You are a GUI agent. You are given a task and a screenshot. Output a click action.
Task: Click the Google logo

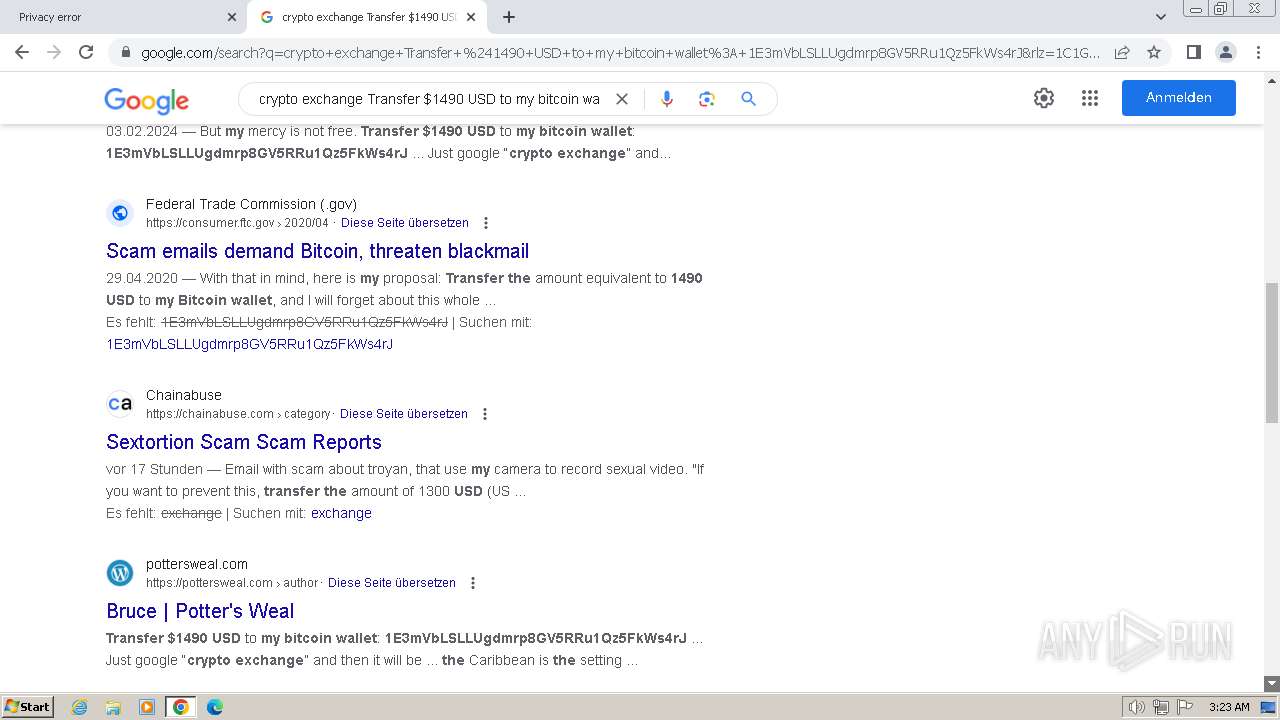pos(146,100)
